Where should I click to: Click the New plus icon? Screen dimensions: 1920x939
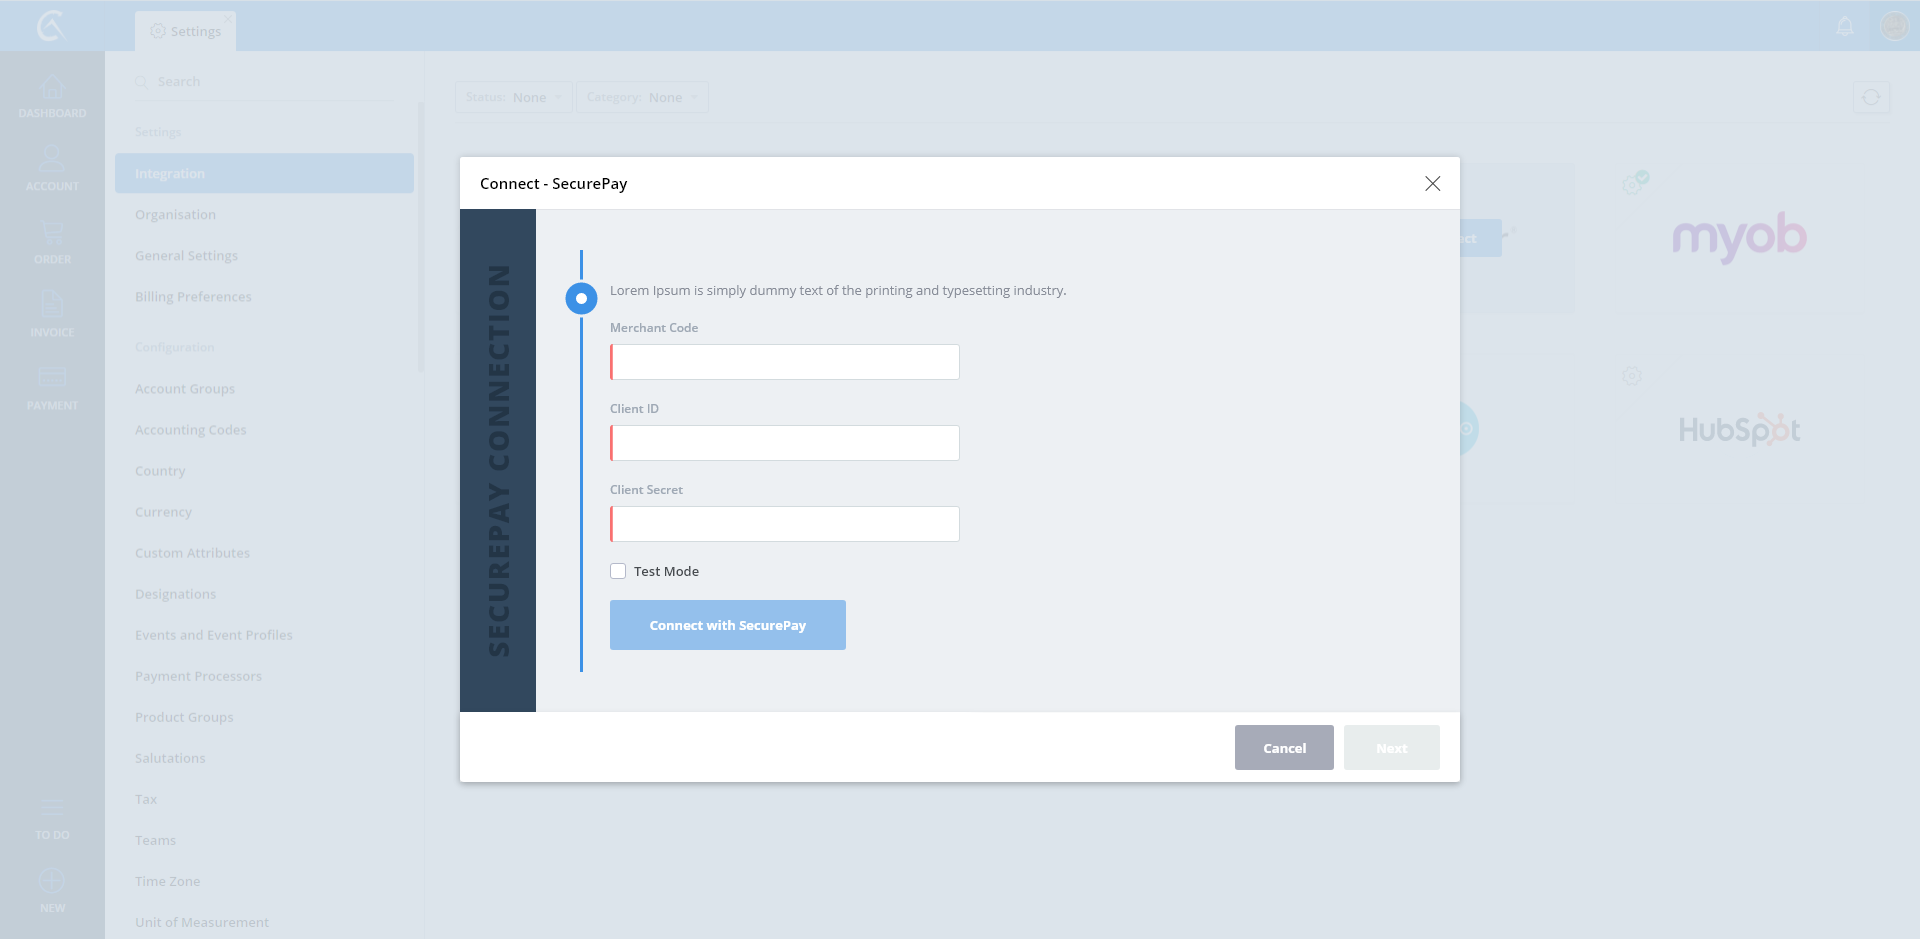click(52, 882)
